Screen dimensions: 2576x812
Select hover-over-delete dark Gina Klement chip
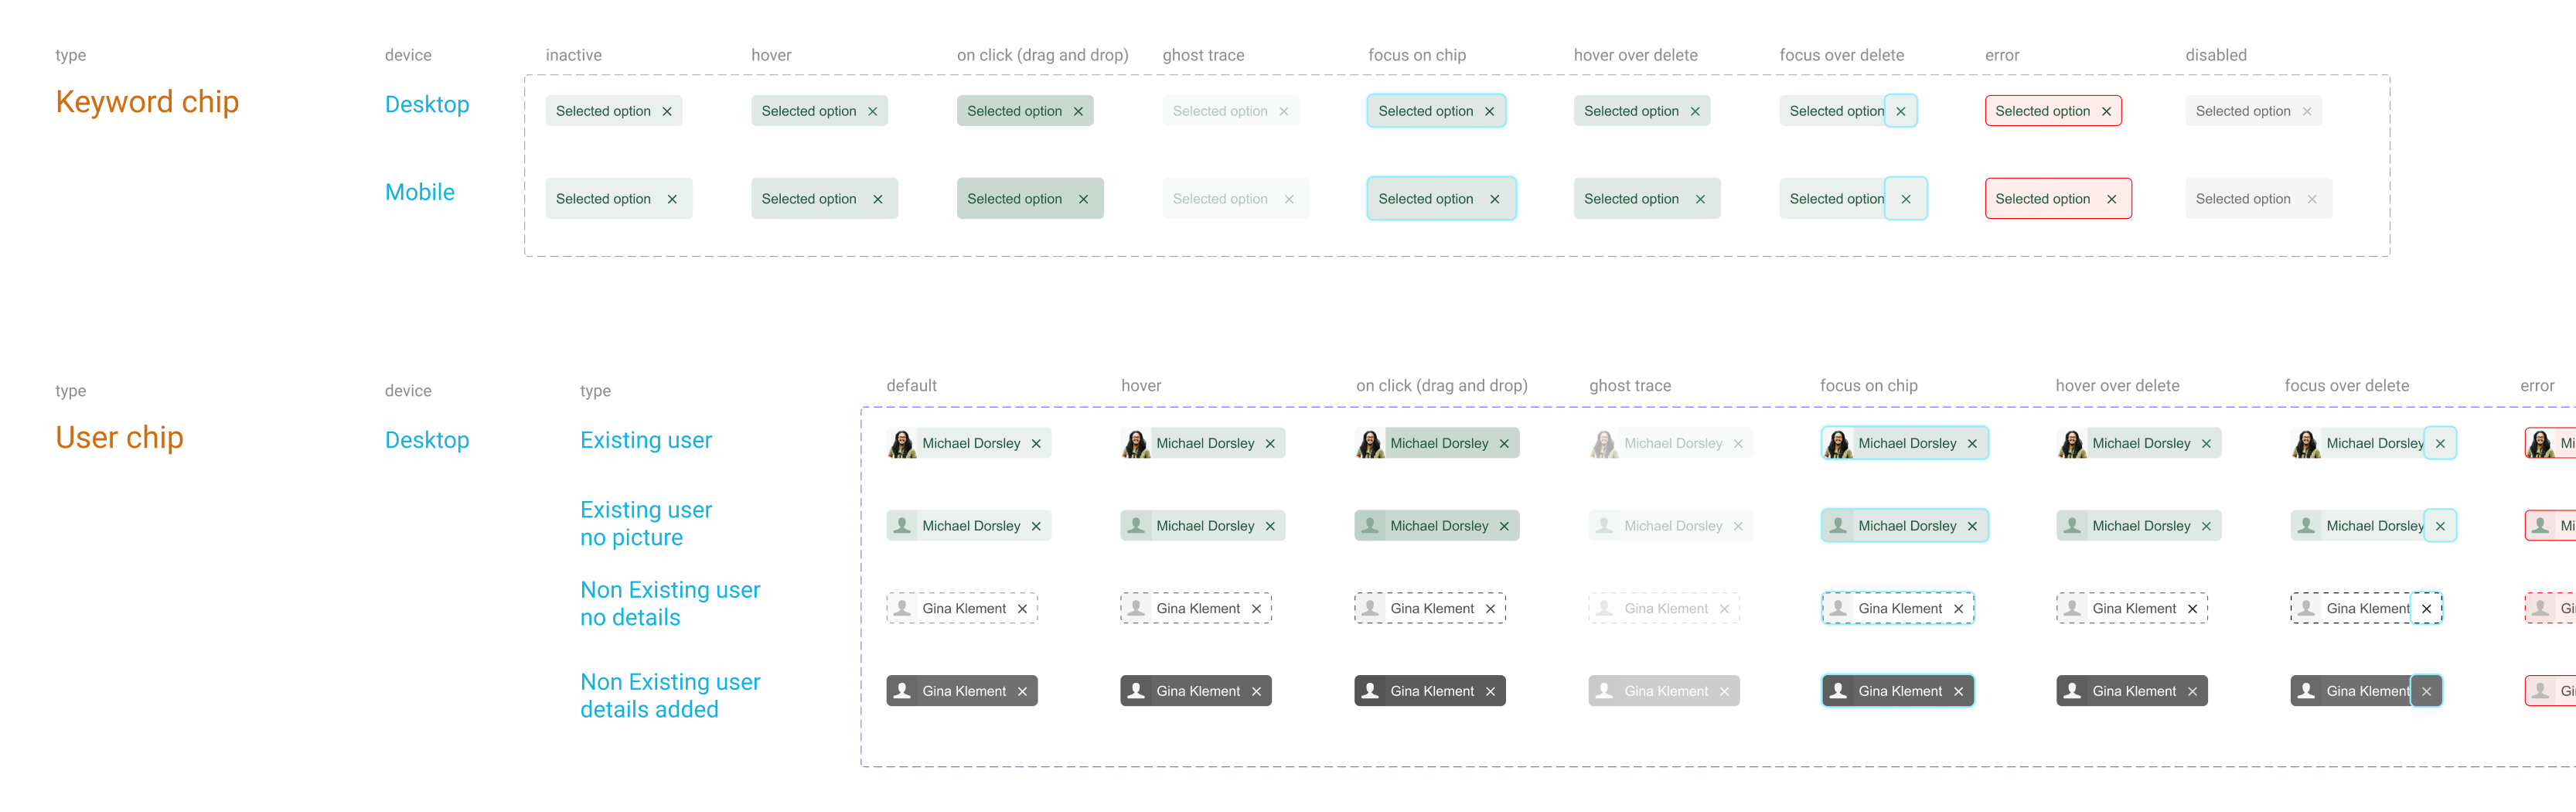tap(2132, 691)
